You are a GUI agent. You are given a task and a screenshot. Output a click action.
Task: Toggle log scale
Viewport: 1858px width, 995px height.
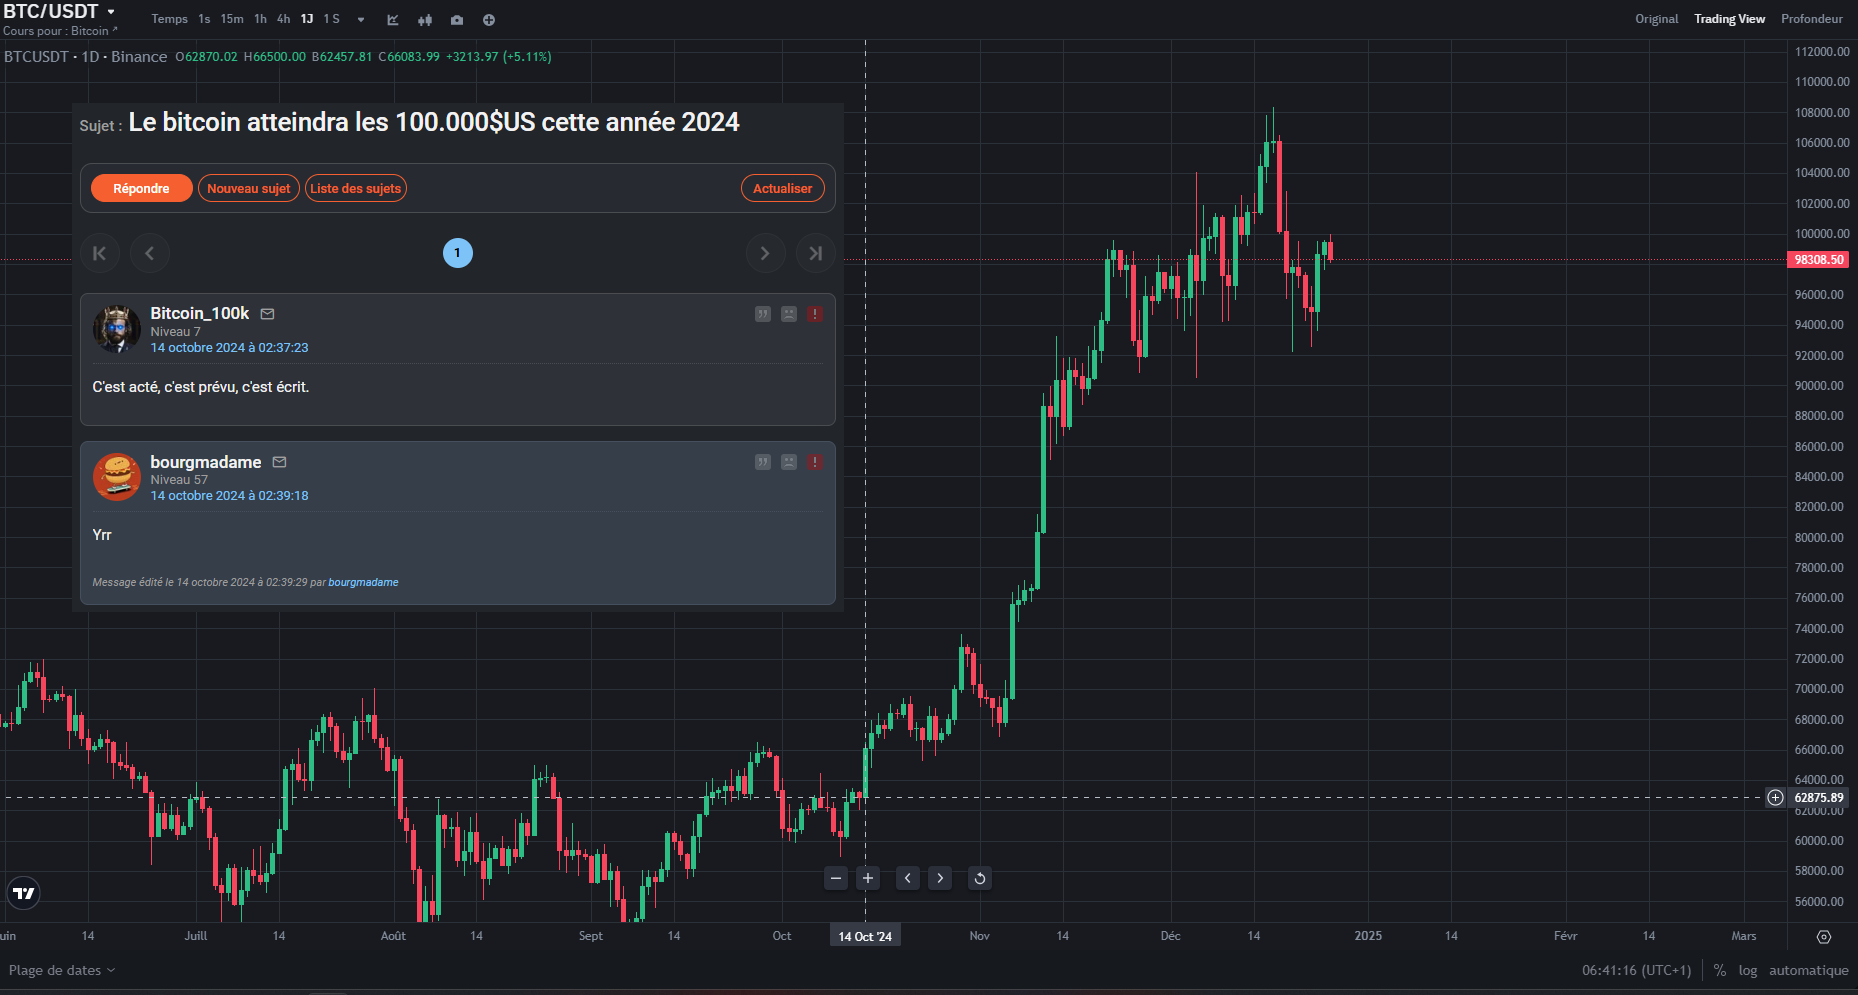coord(1748,970)
